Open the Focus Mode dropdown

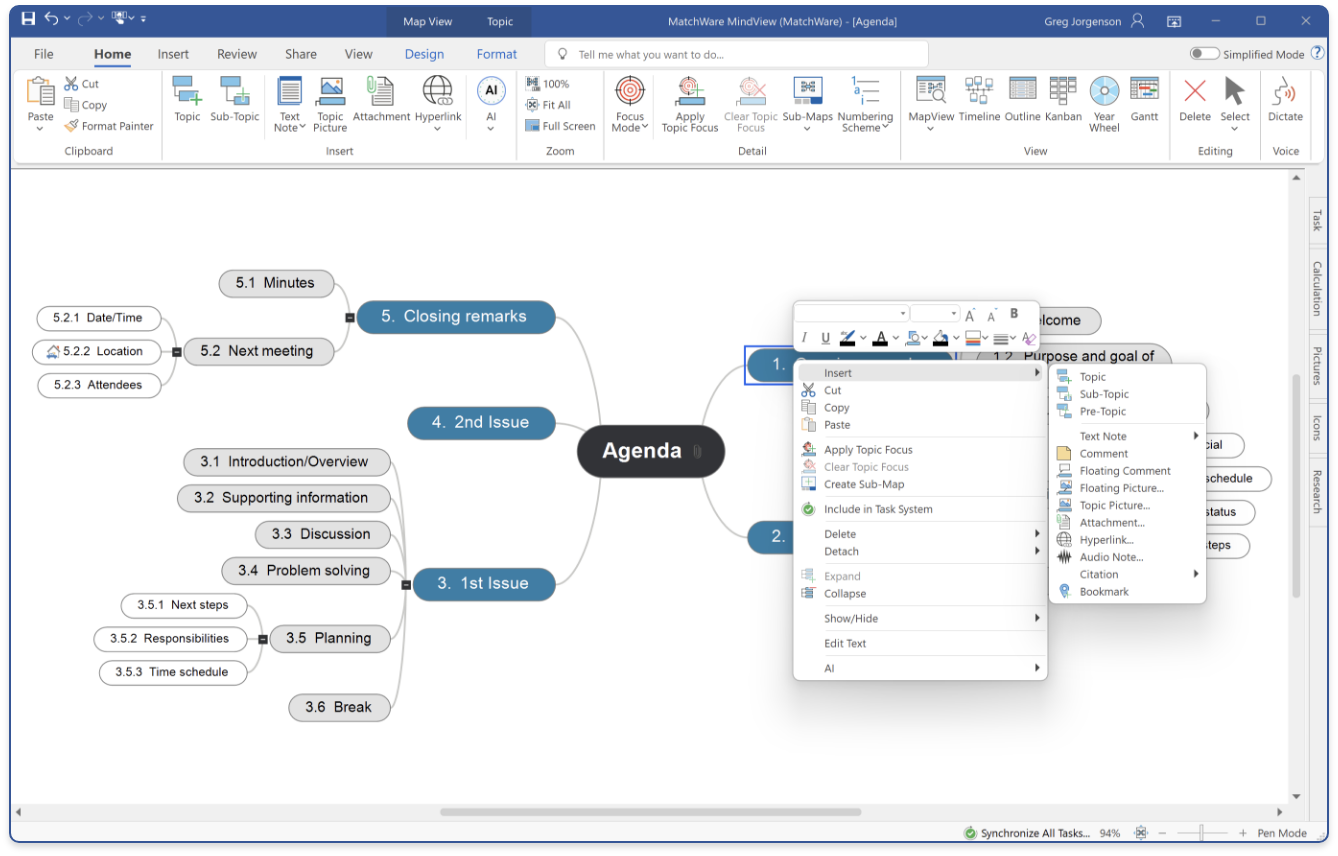click(x=644, y=128)
